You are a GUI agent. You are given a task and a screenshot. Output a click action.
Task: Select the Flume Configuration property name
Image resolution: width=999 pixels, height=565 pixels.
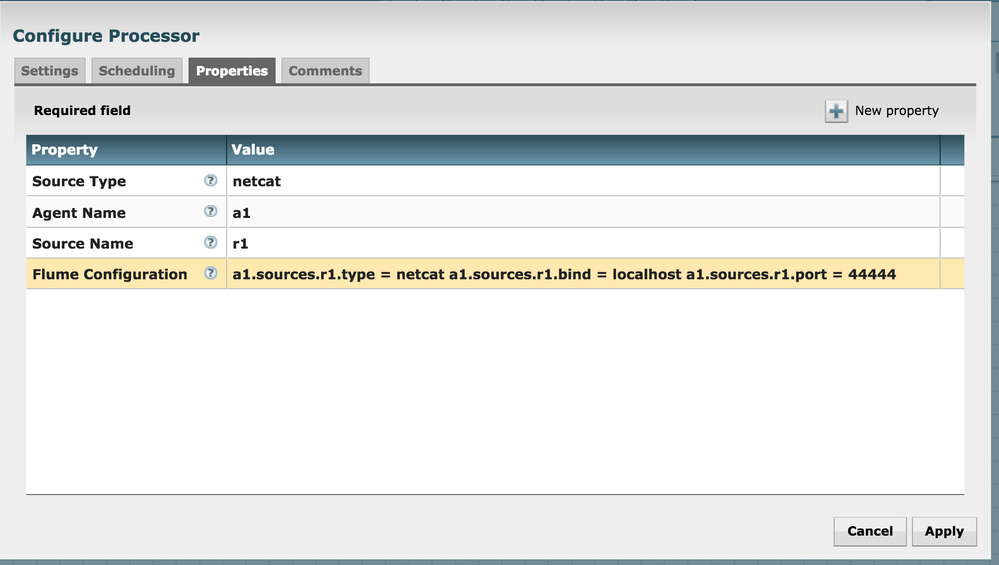(109, 275)
